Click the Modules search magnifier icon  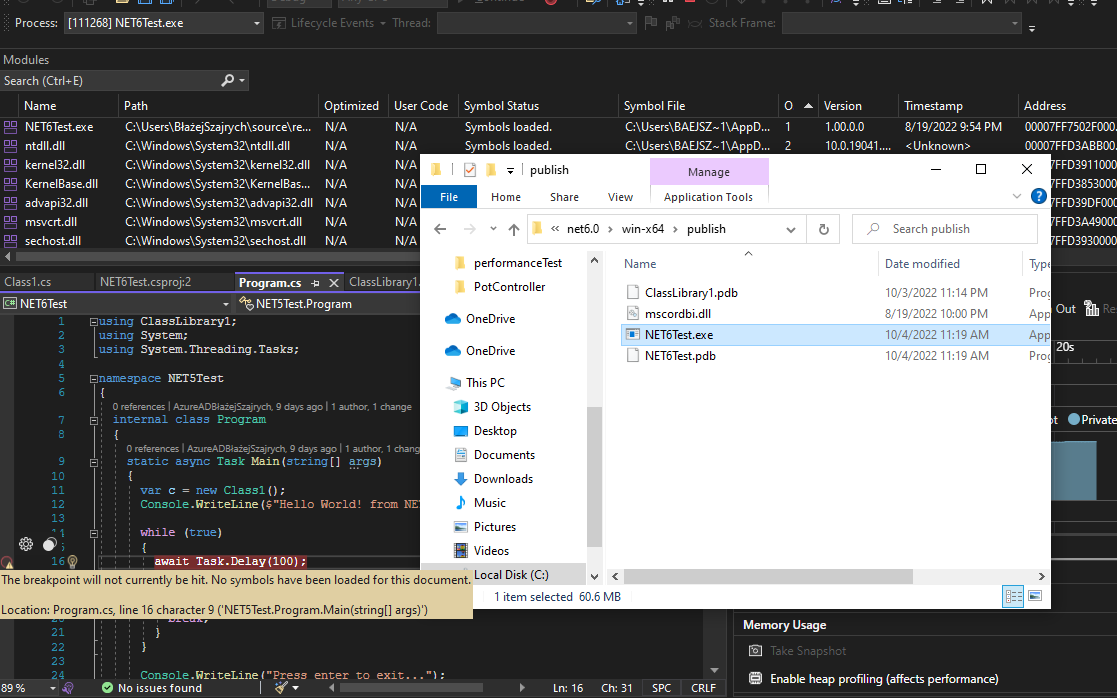pyautogui.click(x=228, y=80)
